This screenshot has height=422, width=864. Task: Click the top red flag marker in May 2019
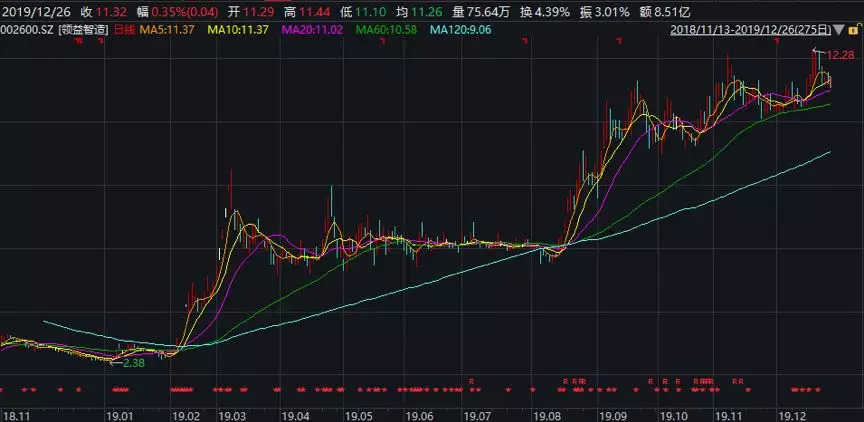click(x=382, y=40)
